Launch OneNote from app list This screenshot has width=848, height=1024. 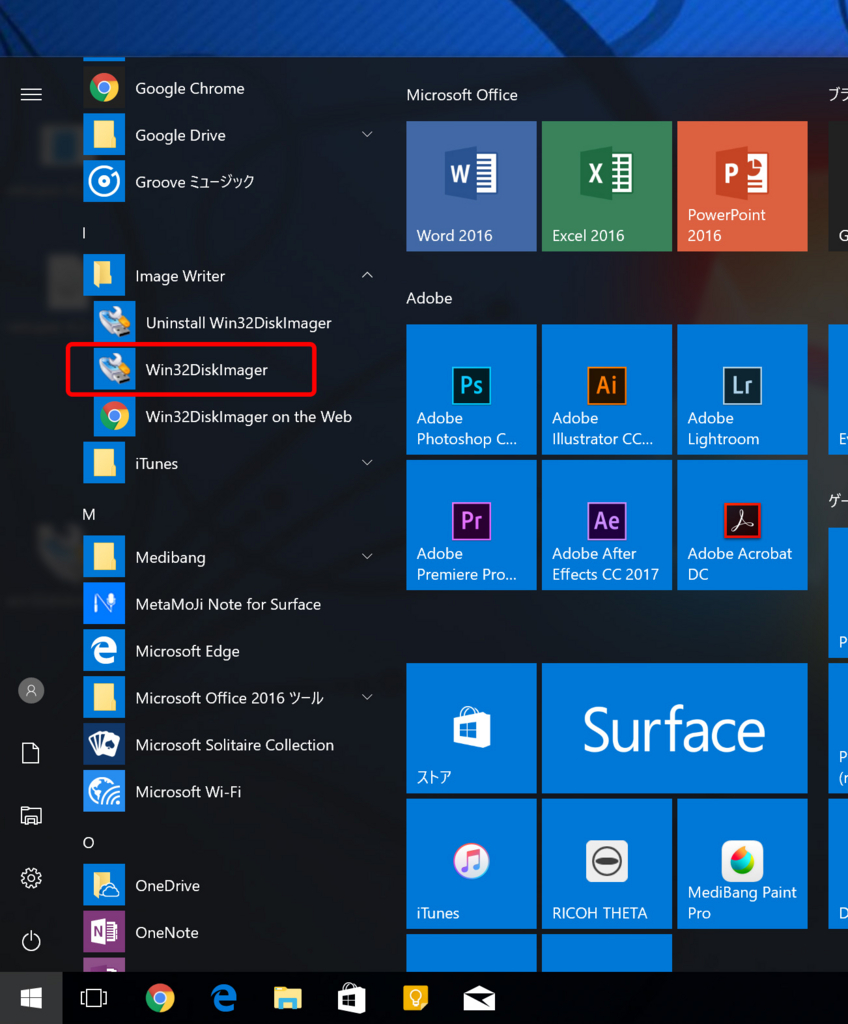point(229,933)
